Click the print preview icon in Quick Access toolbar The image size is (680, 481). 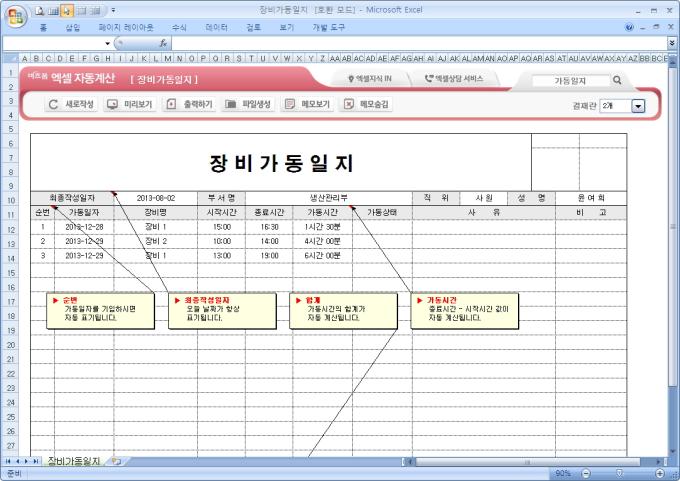point(40,11)
